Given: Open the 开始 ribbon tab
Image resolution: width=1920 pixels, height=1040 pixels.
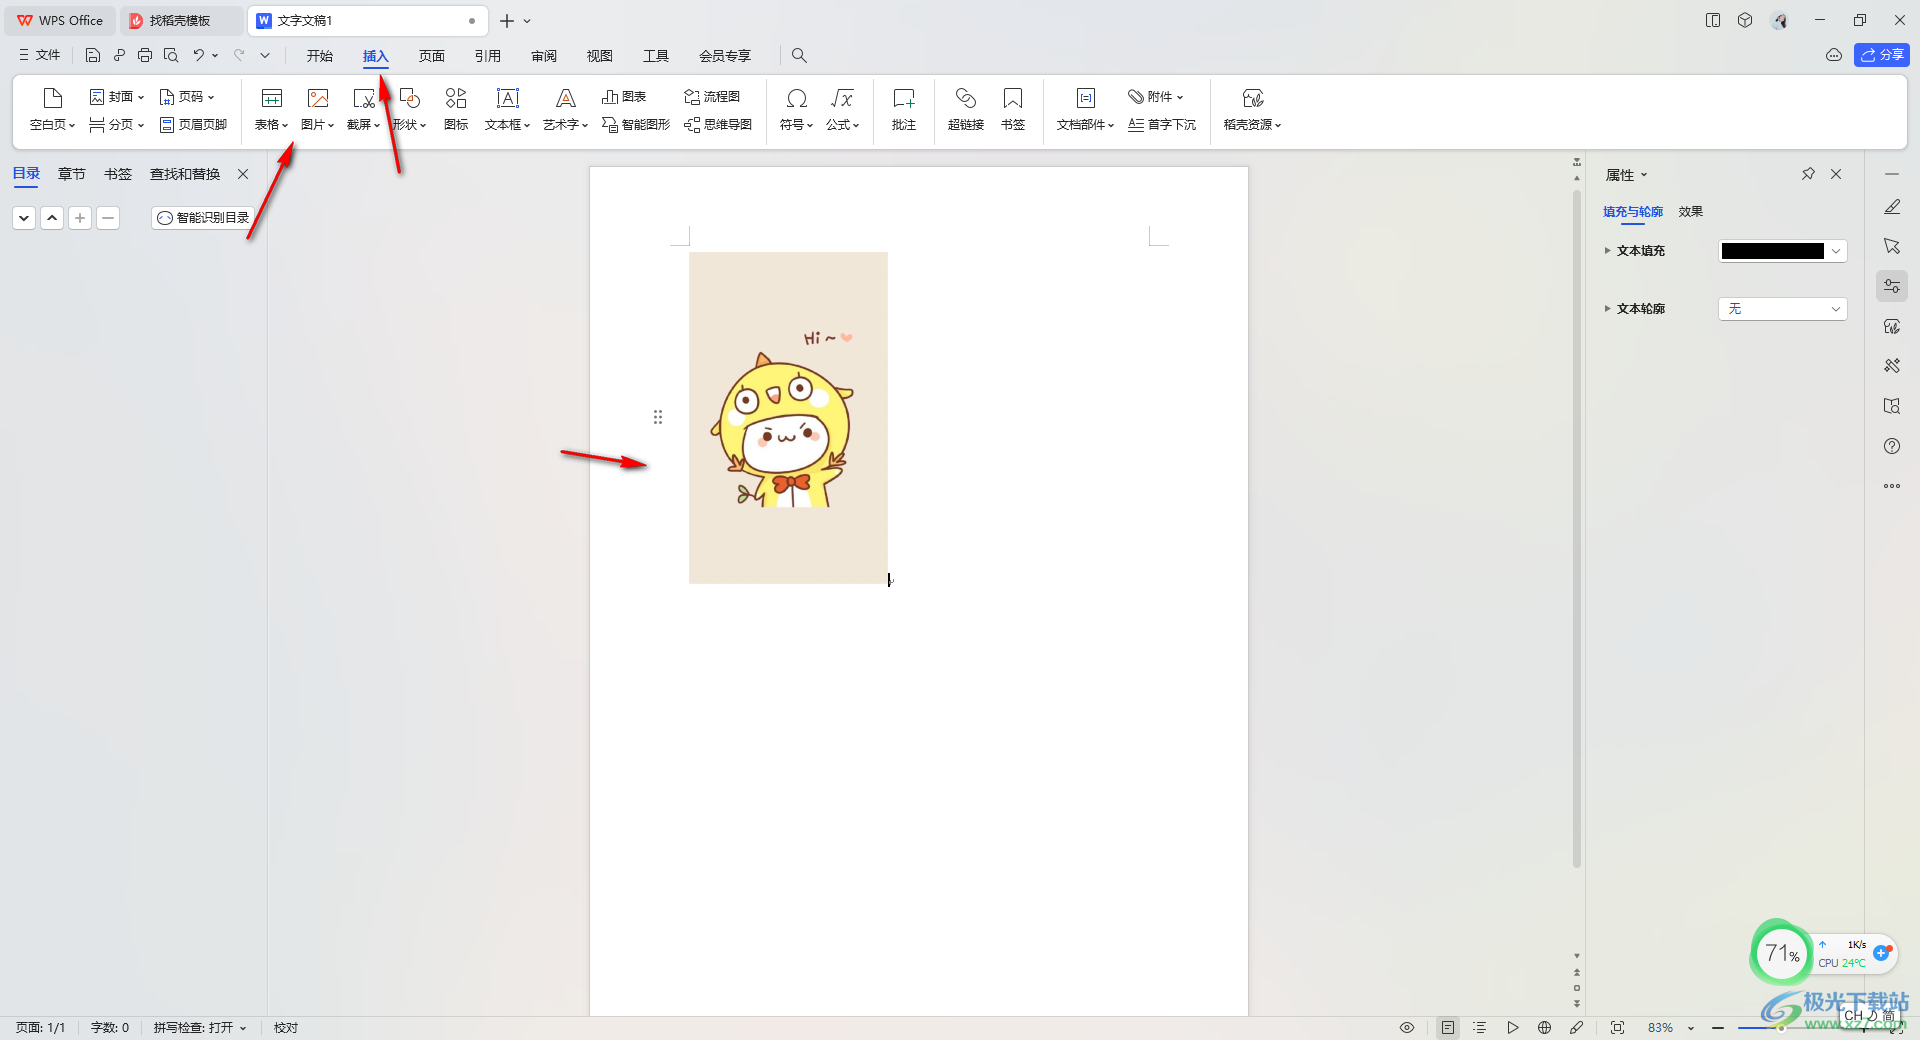Looking at the screenshot, I should click(320, 56).
